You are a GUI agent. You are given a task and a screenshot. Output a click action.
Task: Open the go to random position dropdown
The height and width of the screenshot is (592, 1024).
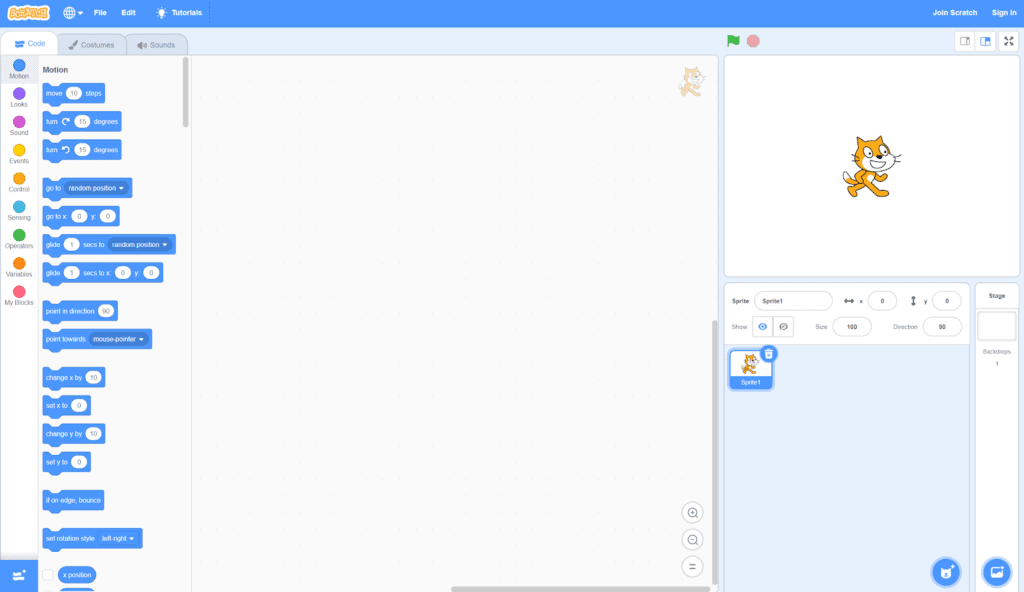[x=96, y=188]
